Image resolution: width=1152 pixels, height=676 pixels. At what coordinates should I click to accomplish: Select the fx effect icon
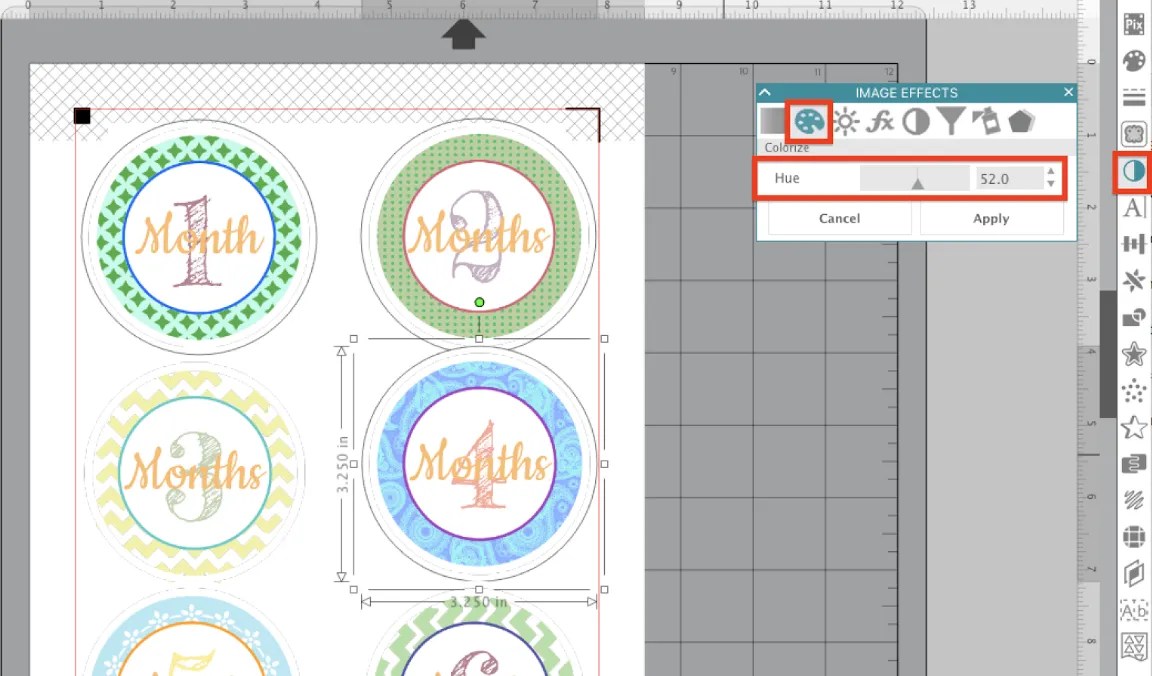883,122
